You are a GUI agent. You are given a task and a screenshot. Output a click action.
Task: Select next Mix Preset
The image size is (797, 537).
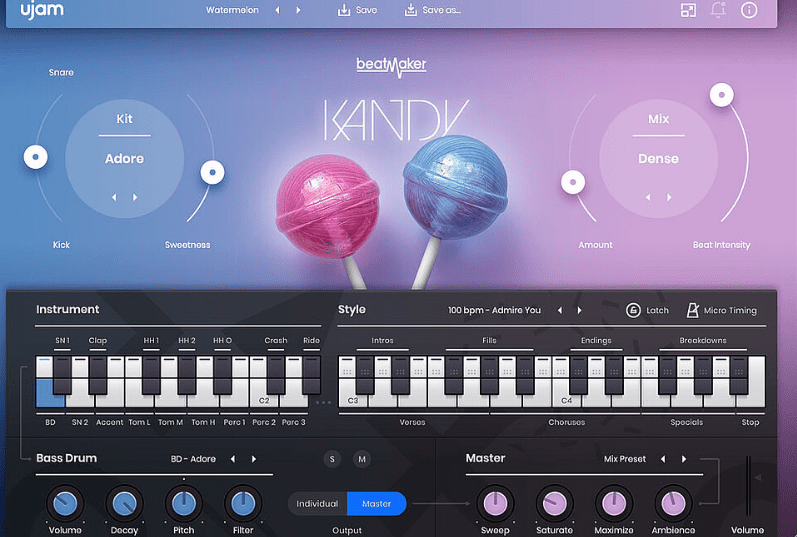click(684, 459)
